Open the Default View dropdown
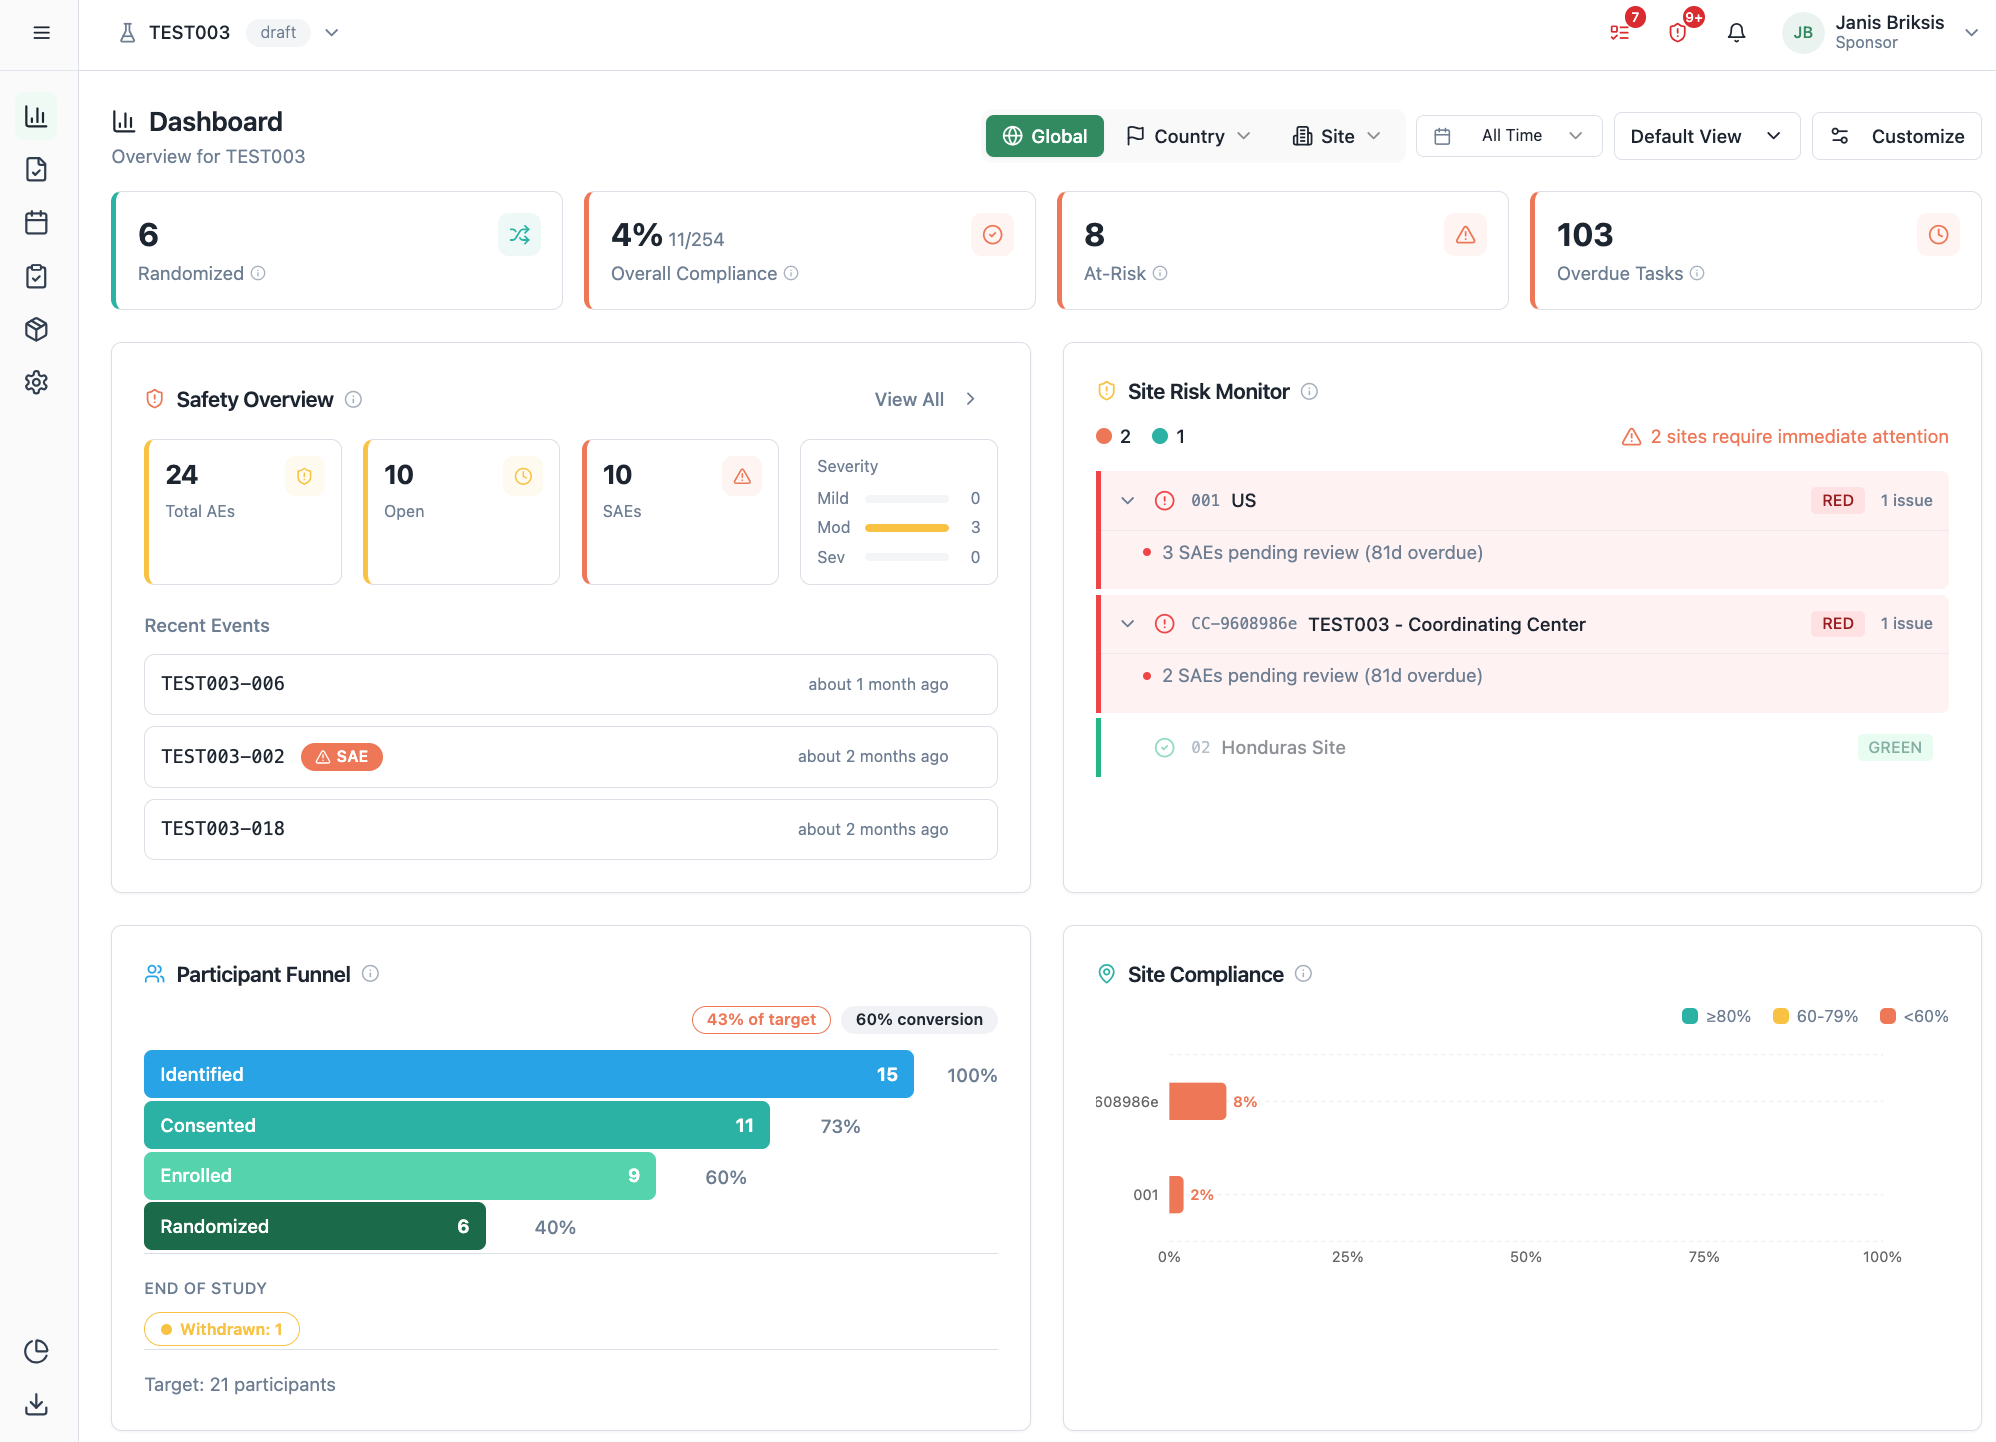 pyautogui.click(x=1707, y=136)
